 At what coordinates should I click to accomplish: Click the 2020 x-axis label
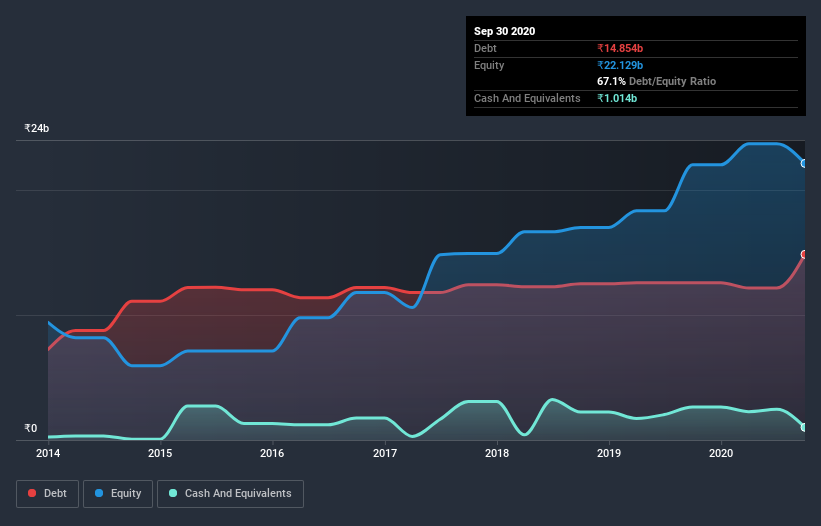coord(721,453)
